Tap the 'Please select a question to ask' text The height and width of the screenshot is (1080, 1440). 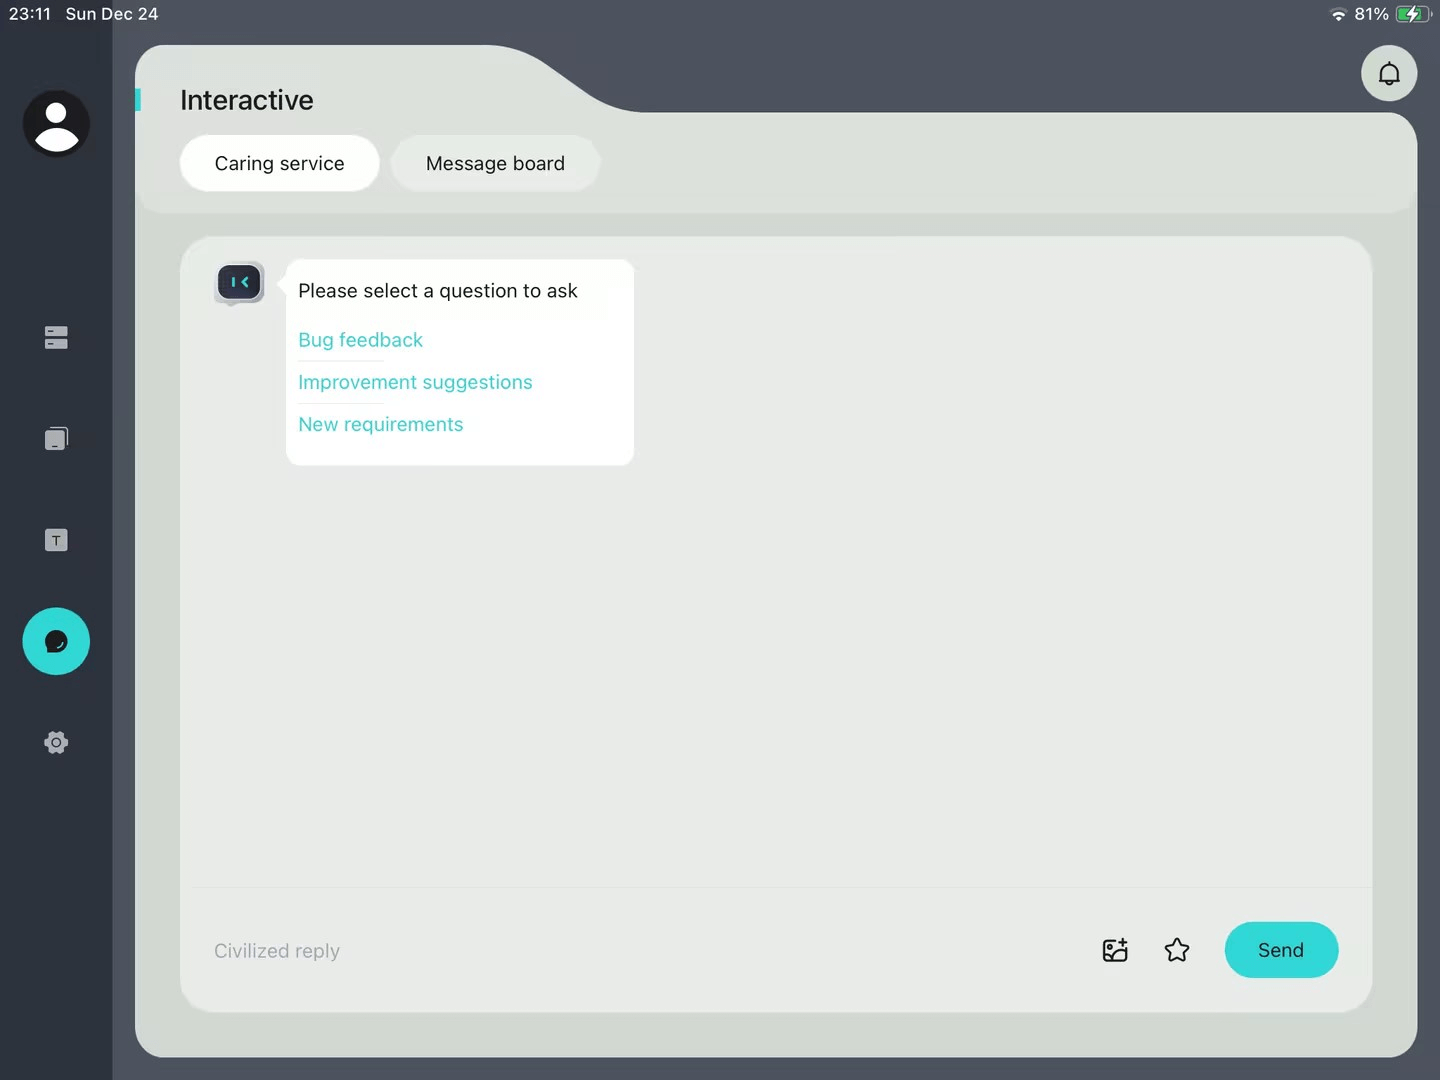[x=438, y=291]
